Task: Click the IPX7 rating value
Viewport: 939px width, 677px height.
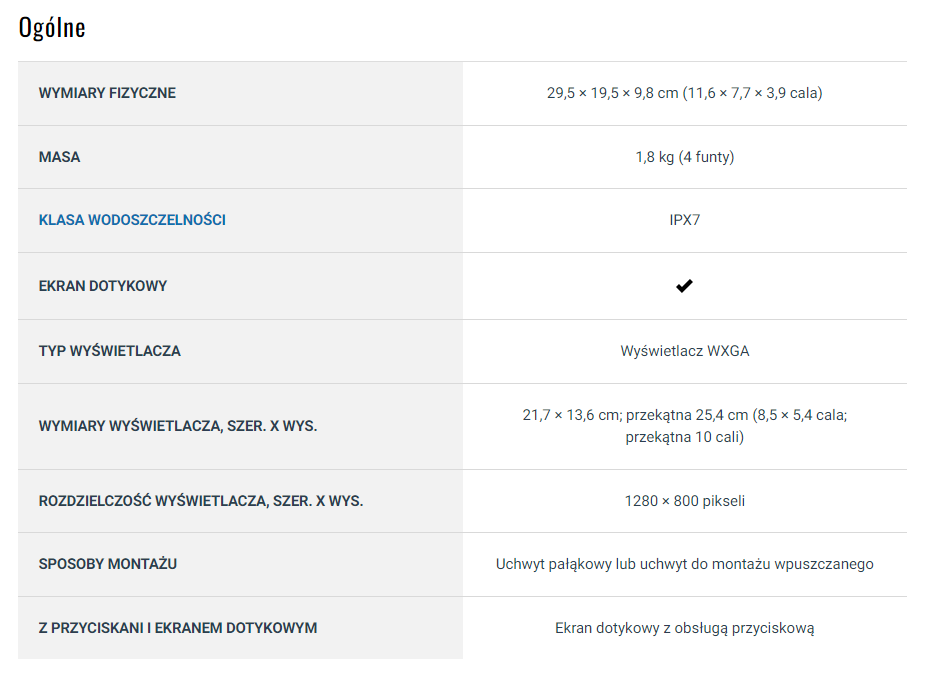Action: click(684, 220)
